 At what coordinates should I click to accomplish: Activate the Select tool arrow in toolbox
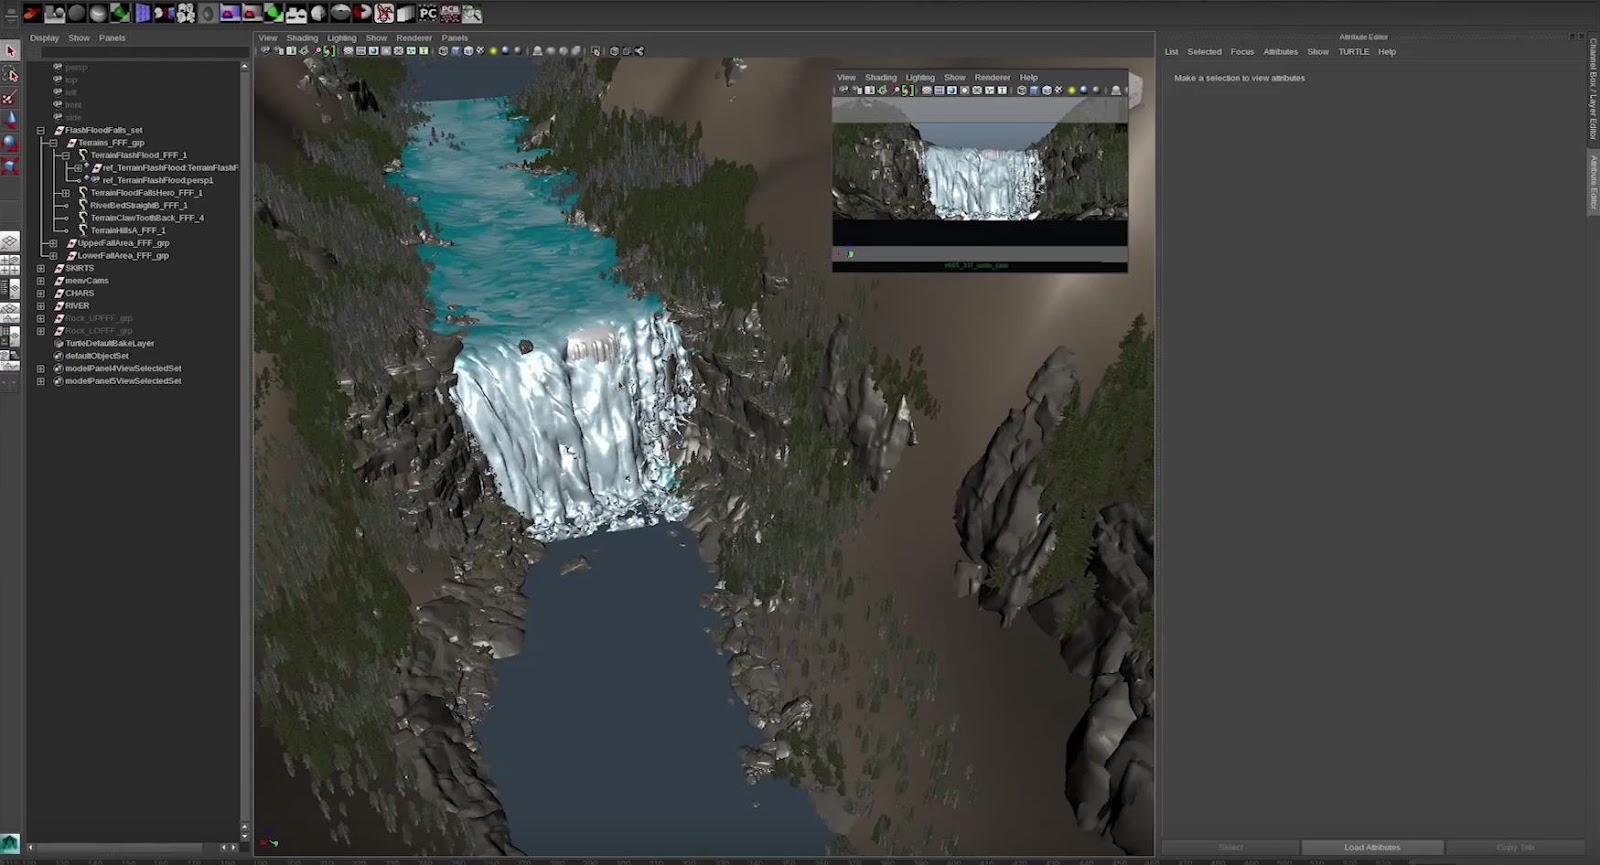(x=11, y=51)
